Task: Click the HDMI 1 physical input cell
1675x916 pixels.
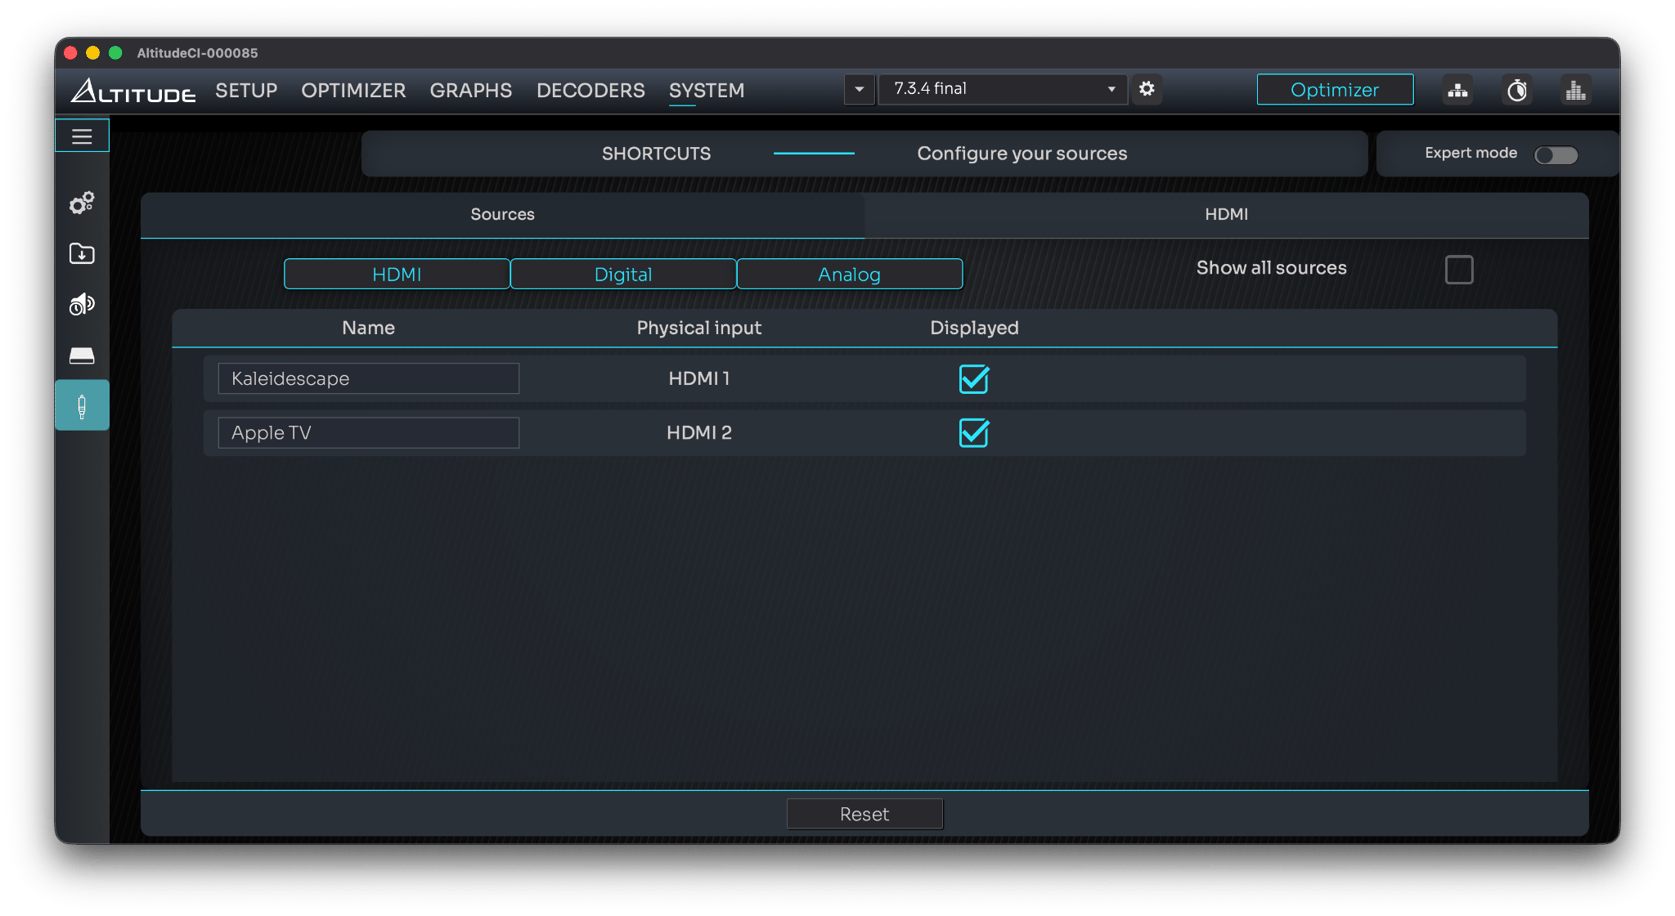Action: (x=699, y=379)
